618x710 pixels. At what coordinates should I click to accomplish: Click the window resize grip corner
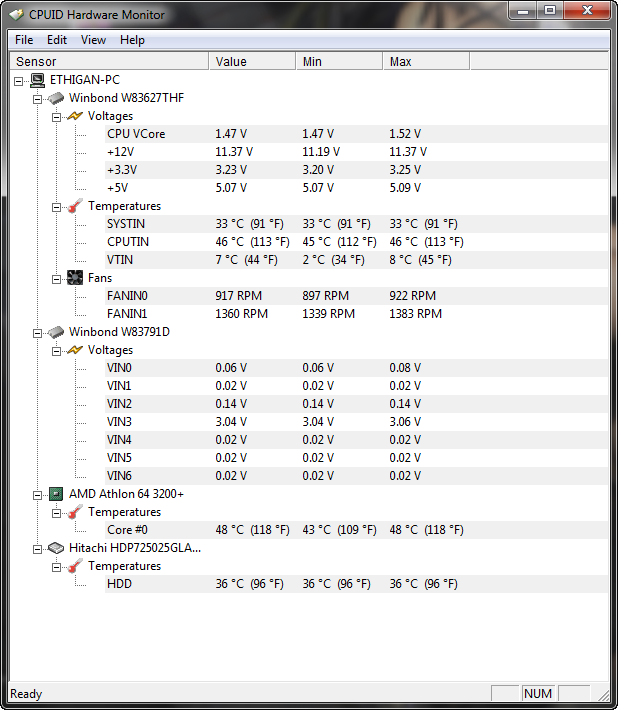coord(603,695)
